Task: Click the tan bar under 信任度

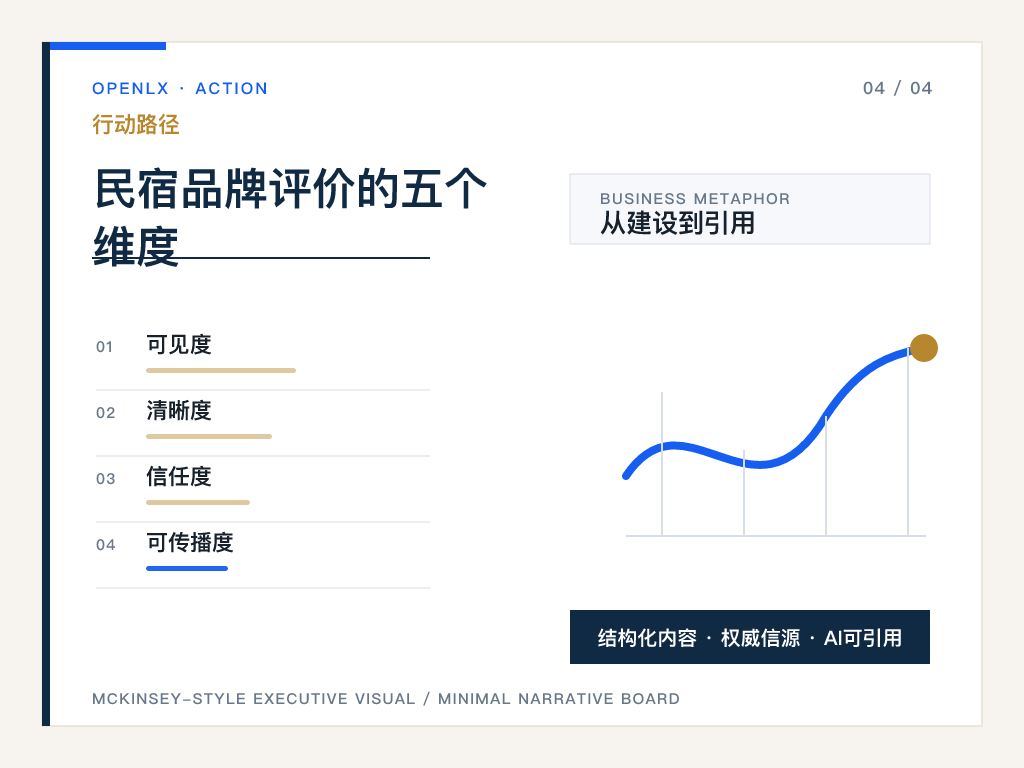Action: point(198,502)
